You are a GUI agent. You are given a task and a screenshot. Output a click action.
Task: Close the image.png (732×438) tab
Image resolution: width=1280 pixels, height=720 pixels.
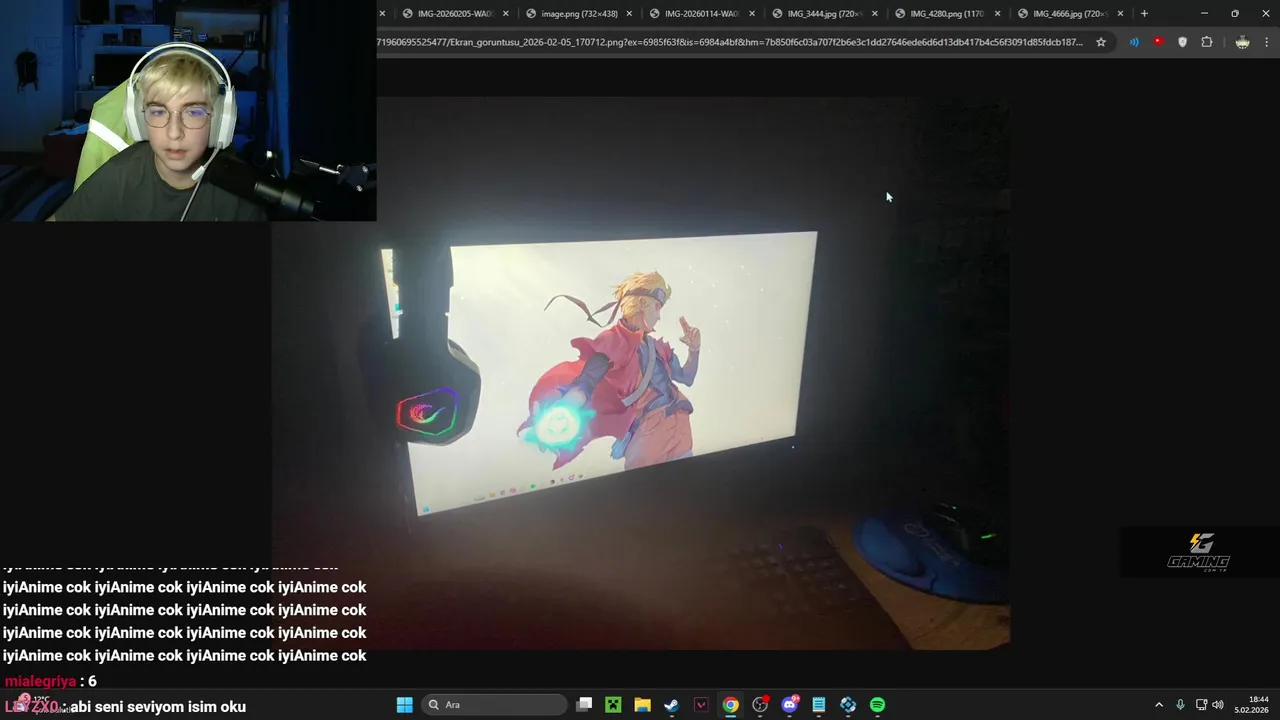(x=629, y=13)
